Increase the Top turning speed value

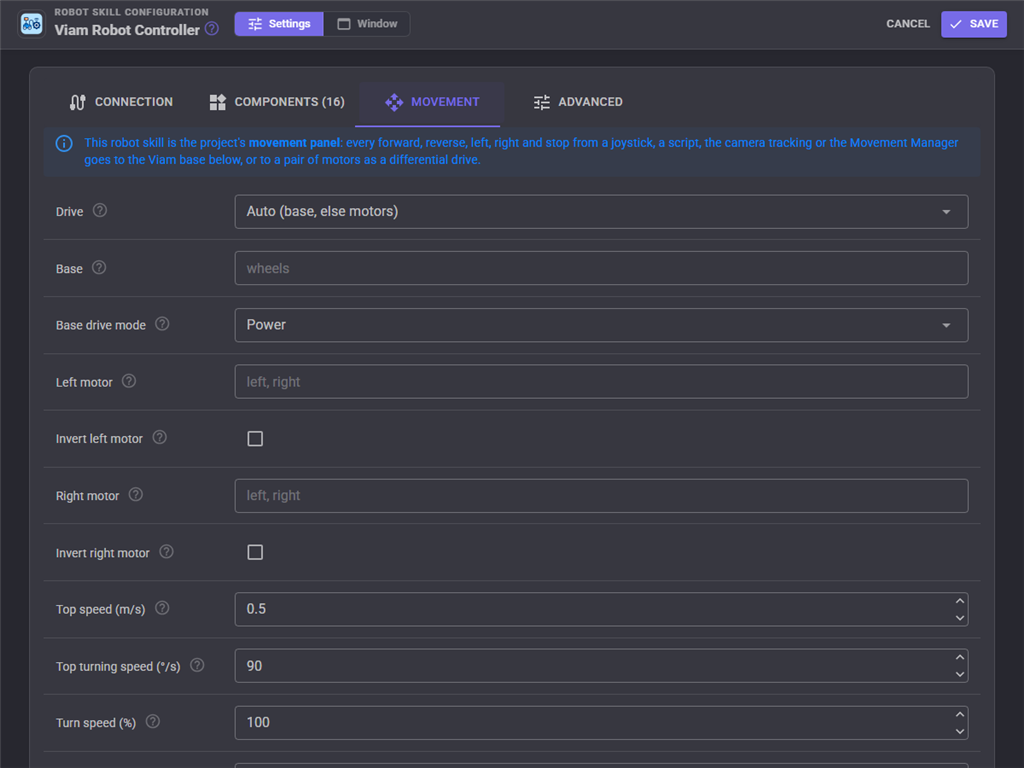pyautogui.click(x=959, y=658)
